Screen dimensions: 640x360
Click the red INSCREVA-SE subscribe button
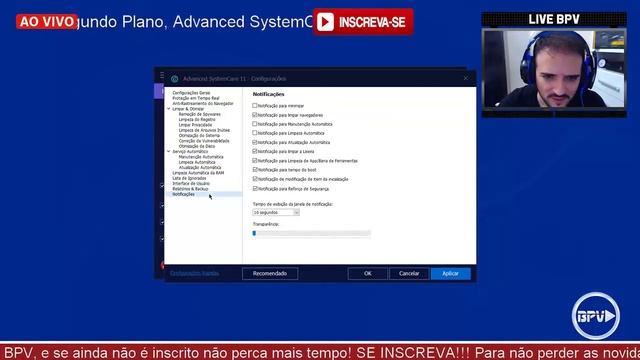point(363,22)
